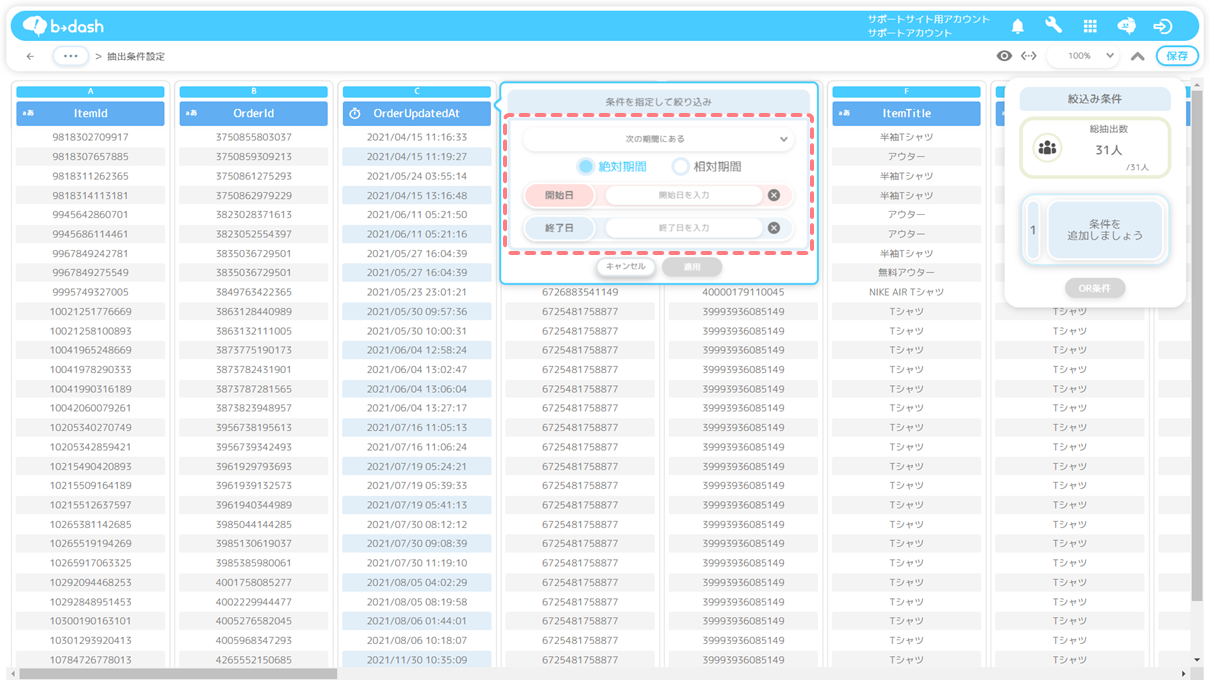
Task: Click the キャンセル button
Action: (x=626, y=267)
